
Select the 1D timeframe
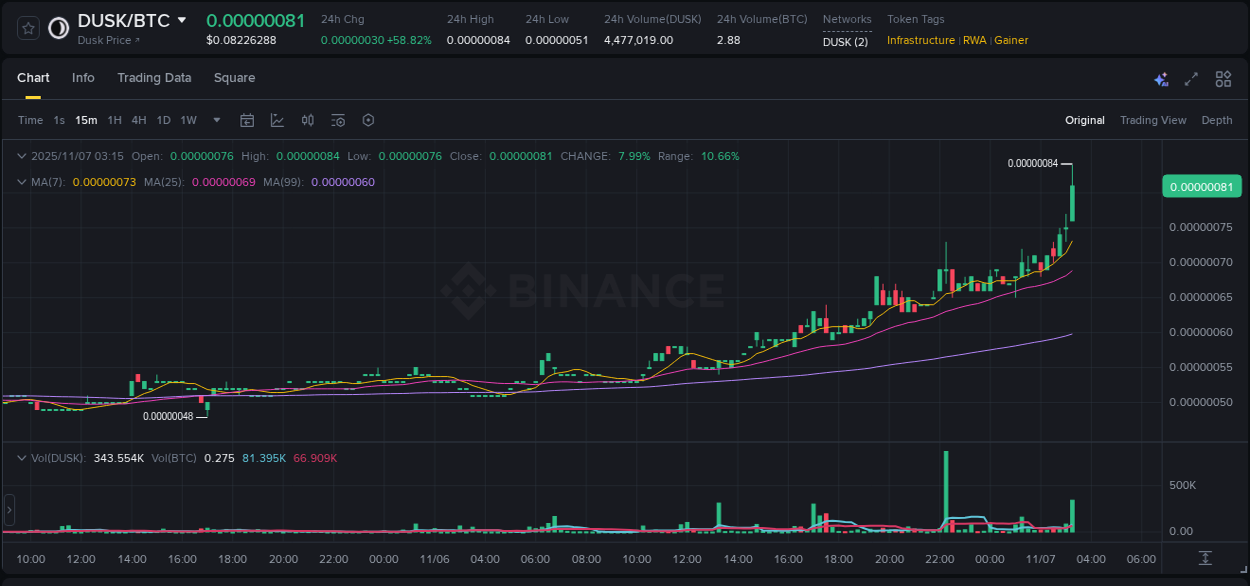tap(163, 120)
